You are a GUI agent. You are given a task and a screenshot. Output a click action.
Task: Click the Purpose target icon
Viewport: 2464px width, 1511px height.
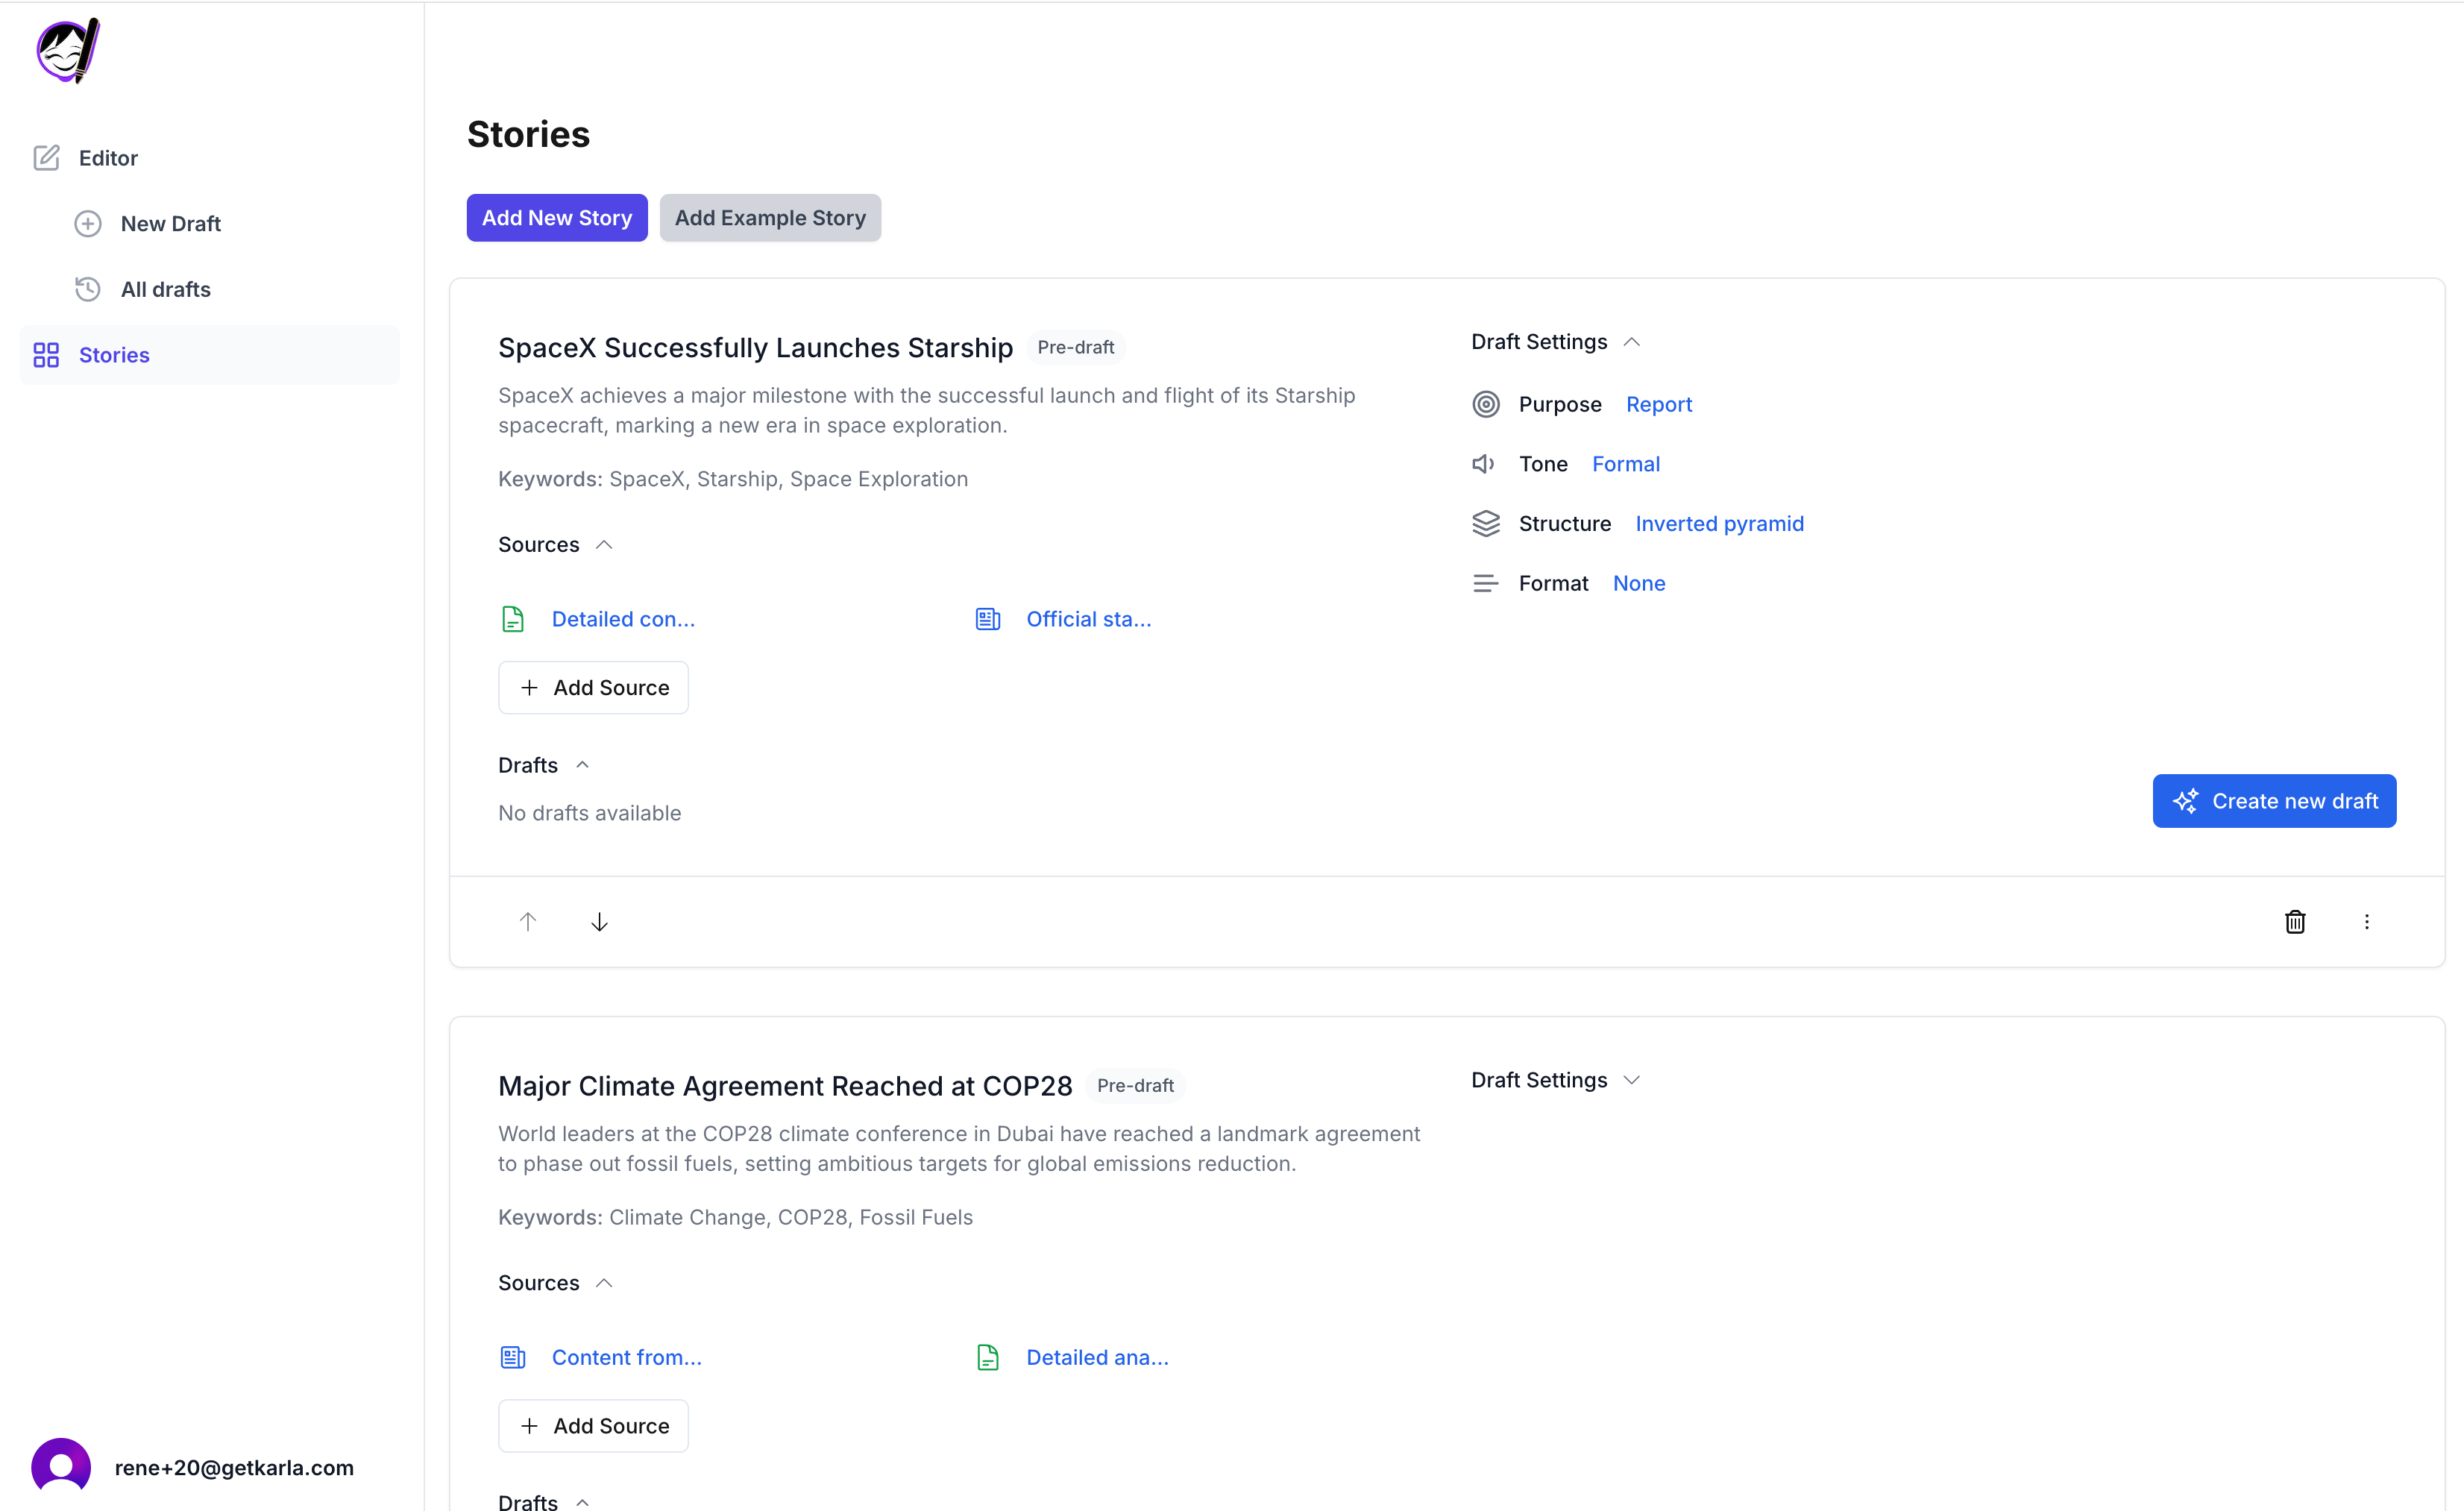tap(1486, 404)
